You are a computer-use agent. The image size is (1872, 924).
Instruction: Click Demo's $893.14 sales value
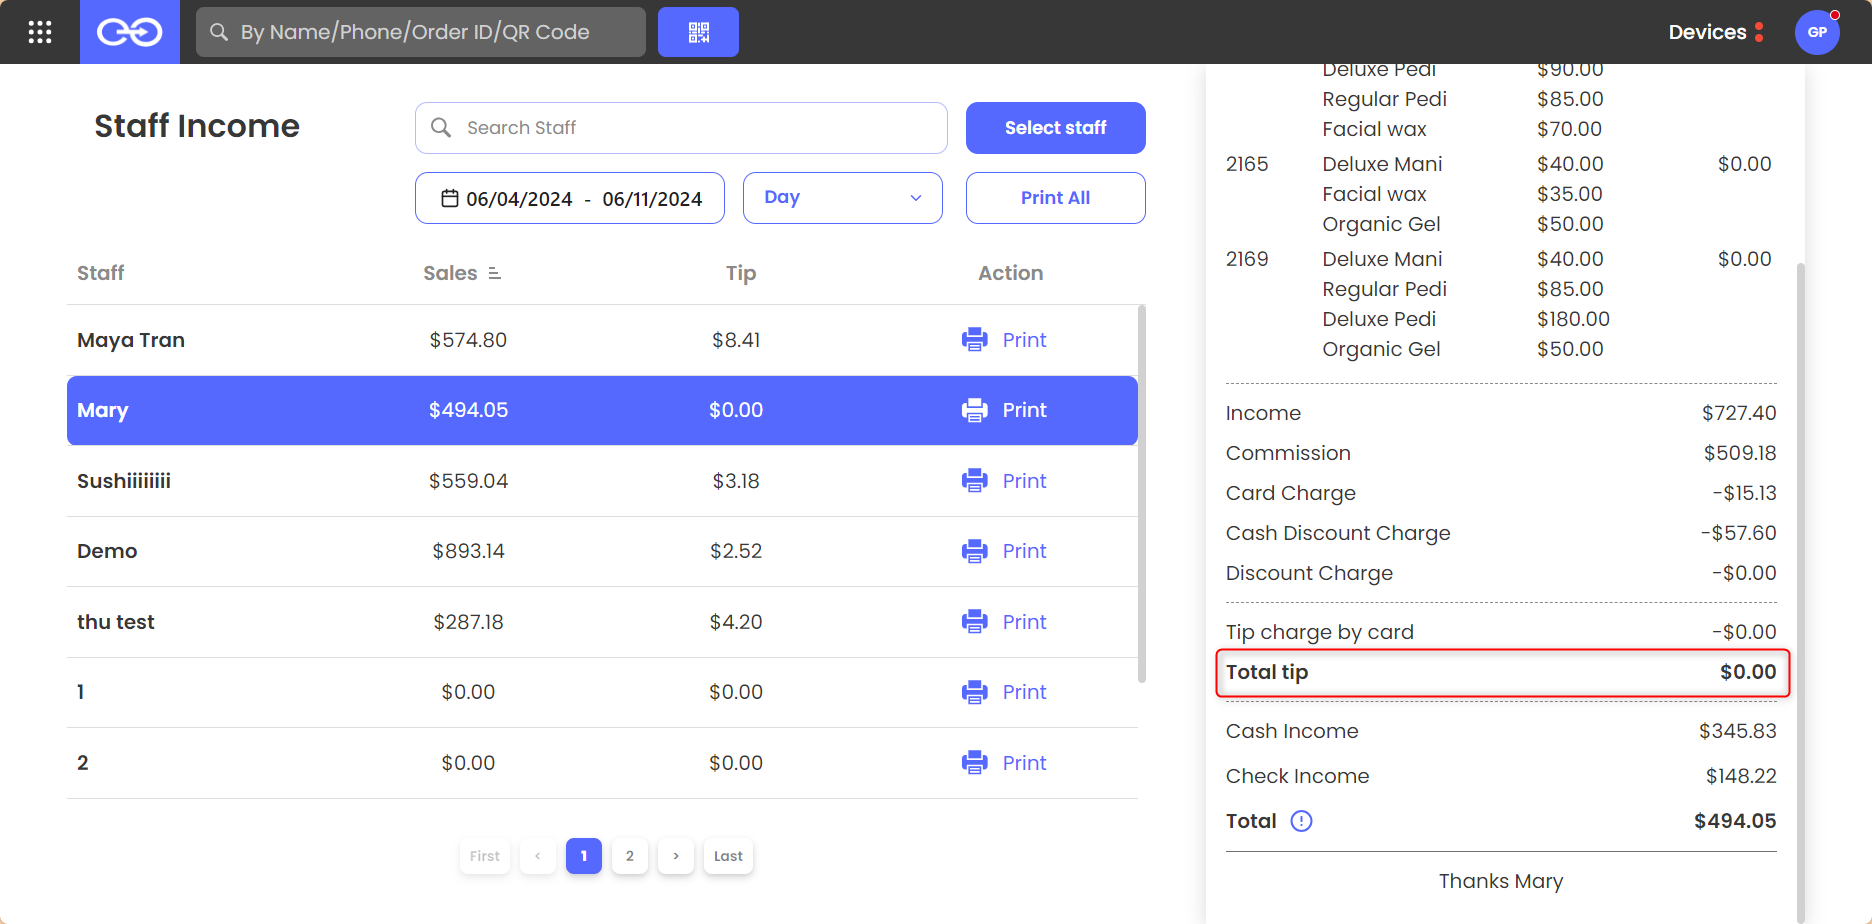(x=468, y=551)
